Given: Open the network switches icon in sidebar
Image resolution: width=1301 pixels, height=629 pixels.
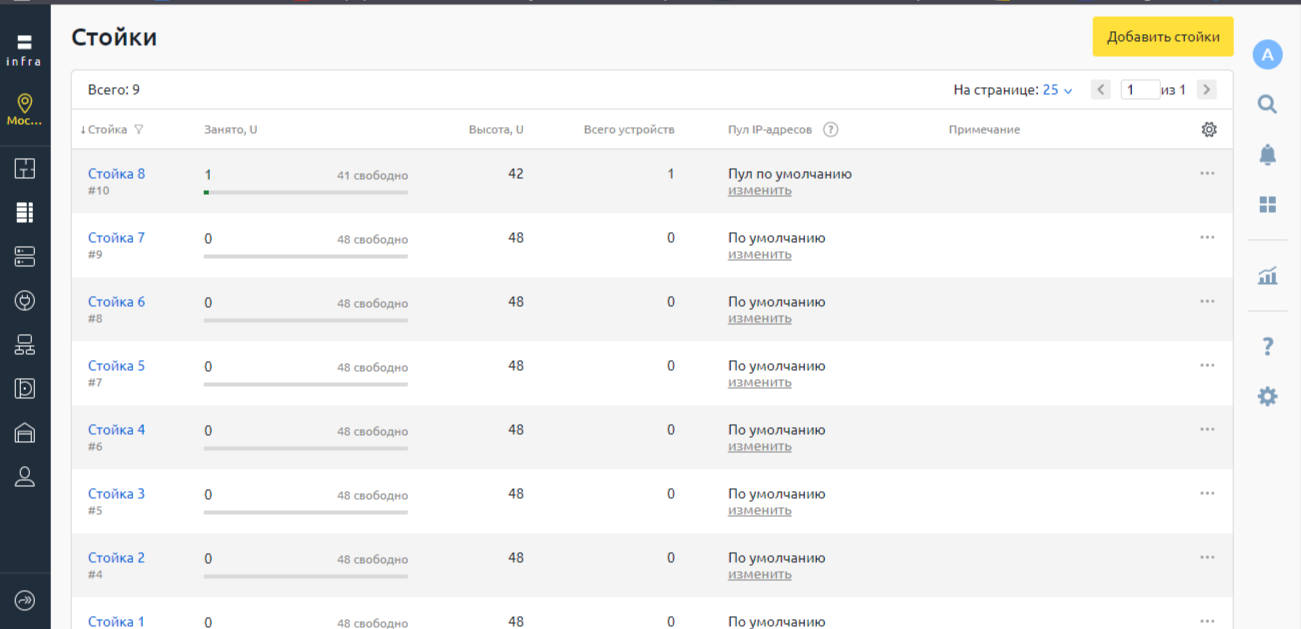Looking at the screenshot, I should (x=25, y=345).
